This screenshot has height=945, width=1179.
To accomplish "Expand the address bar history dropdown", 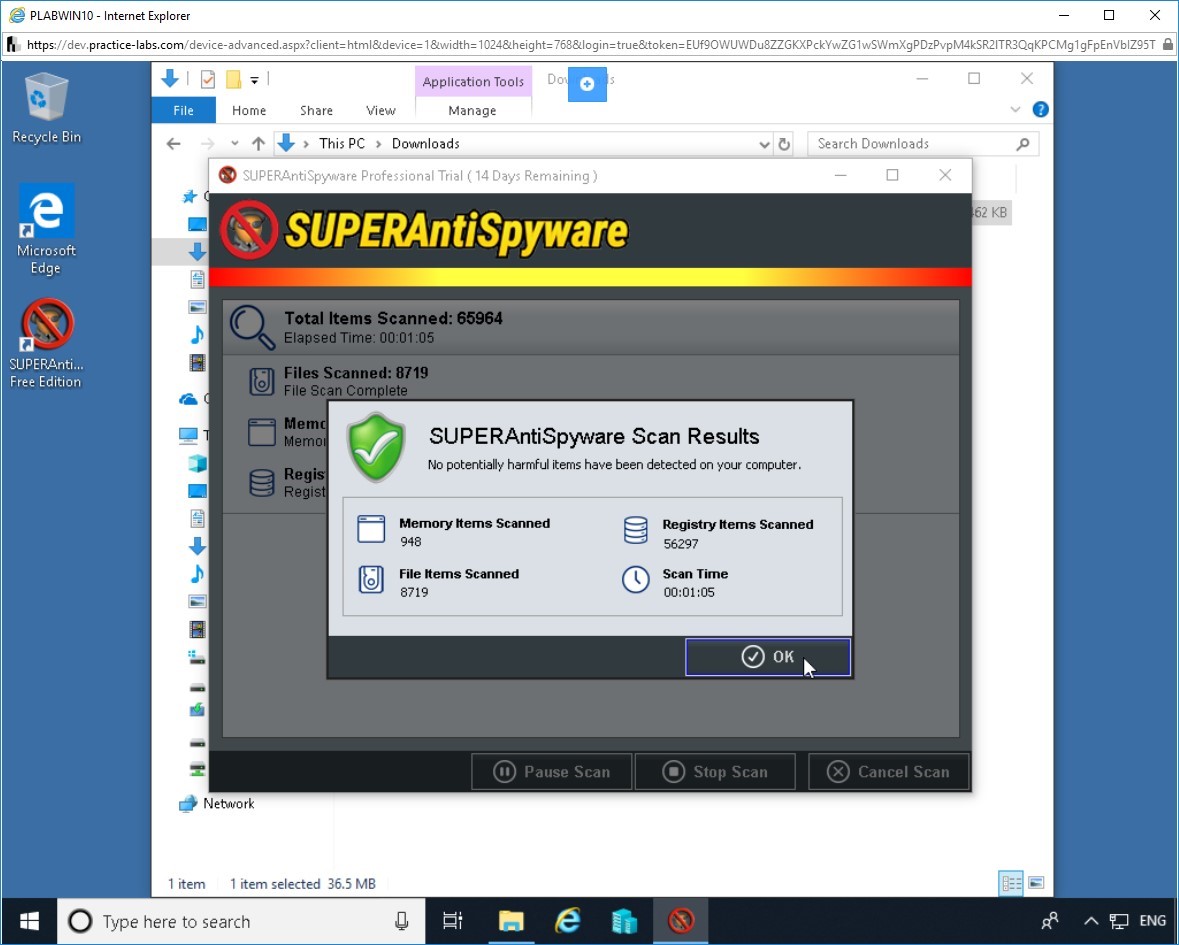I will [x=764, y=144].
